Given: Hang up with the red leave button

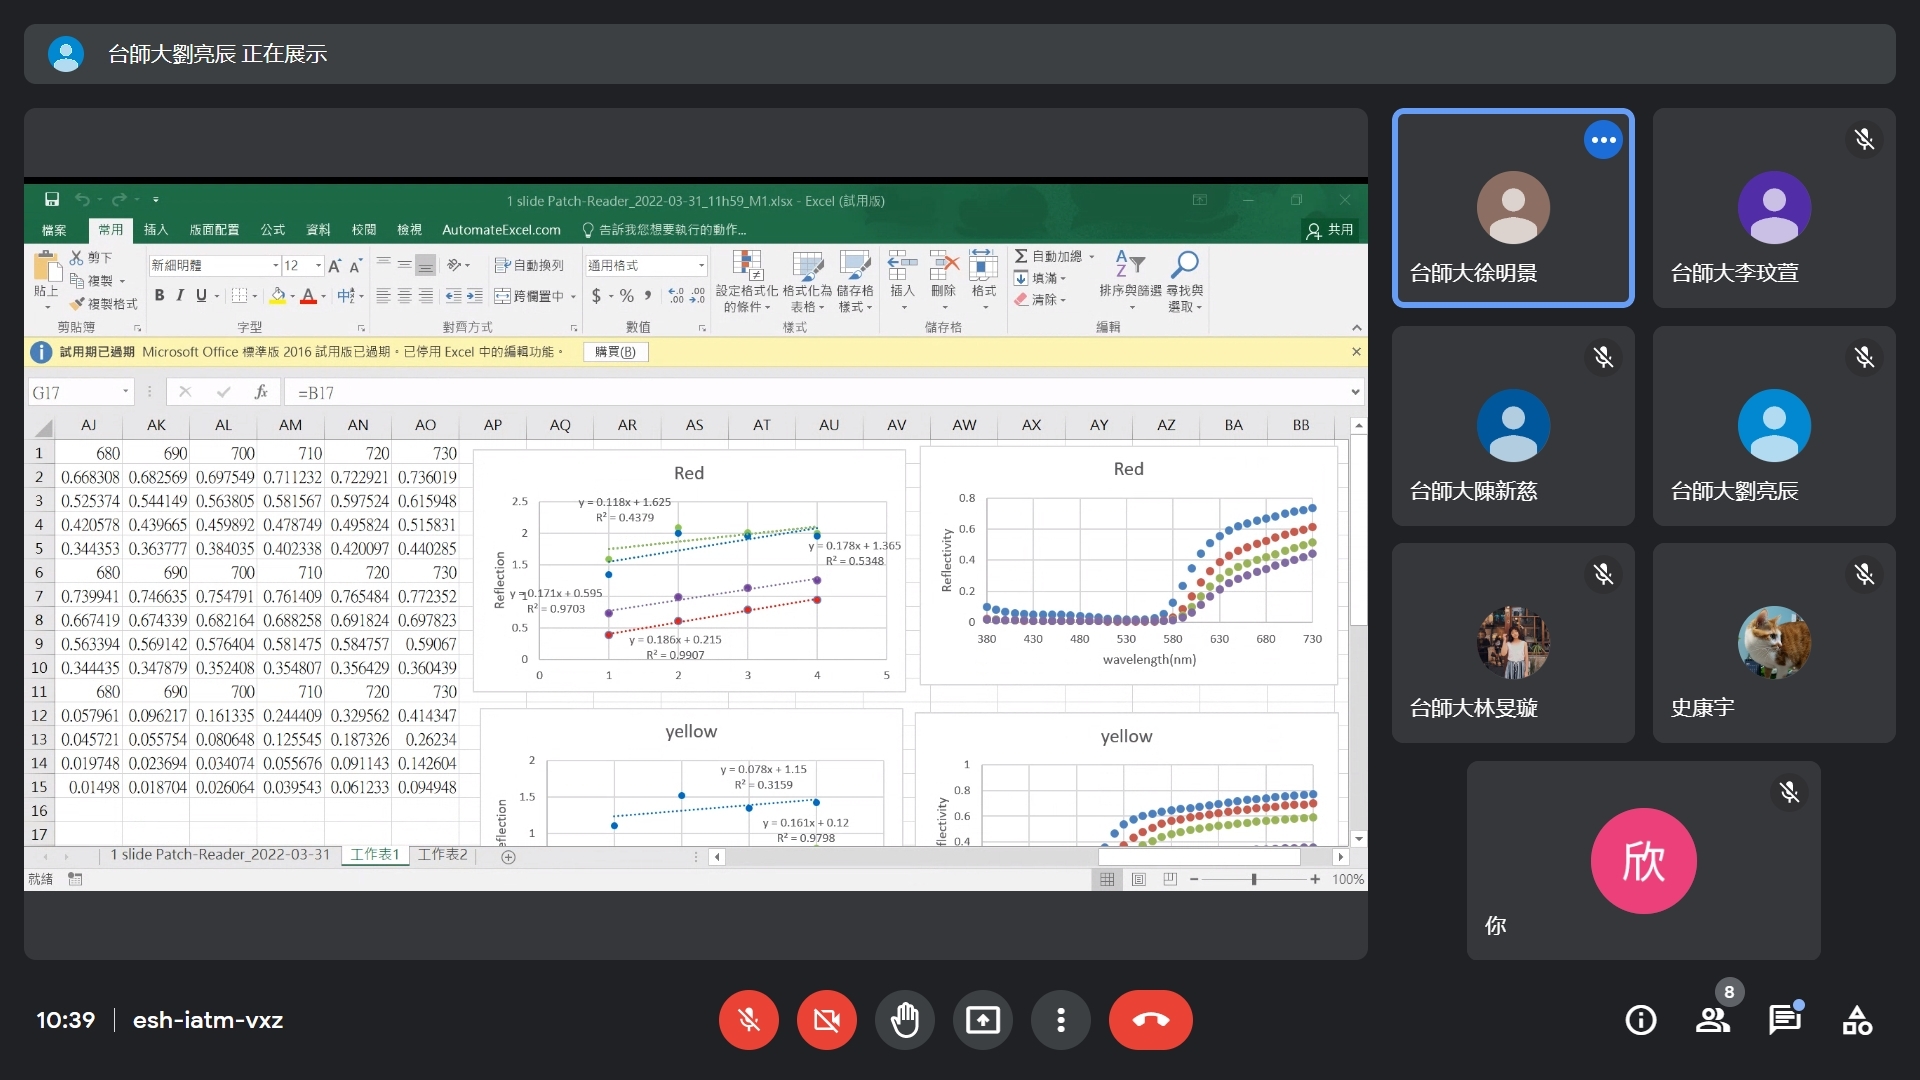Looking at the screenshot, I should pos(1150,1020).
